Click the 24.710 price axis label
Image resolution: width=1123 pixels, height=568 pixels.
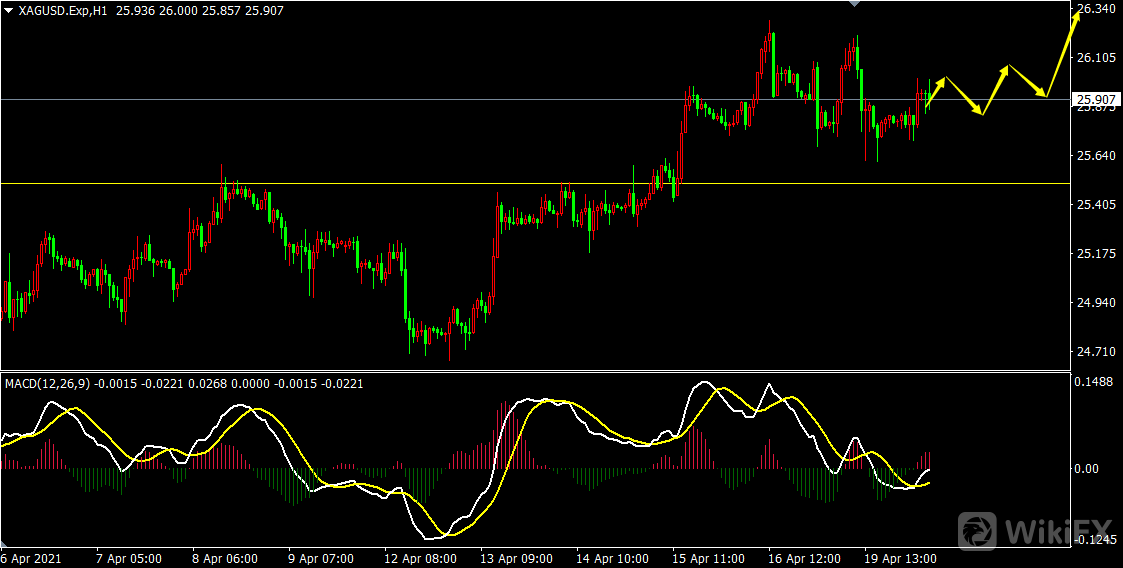click(x=1095, y=352)
